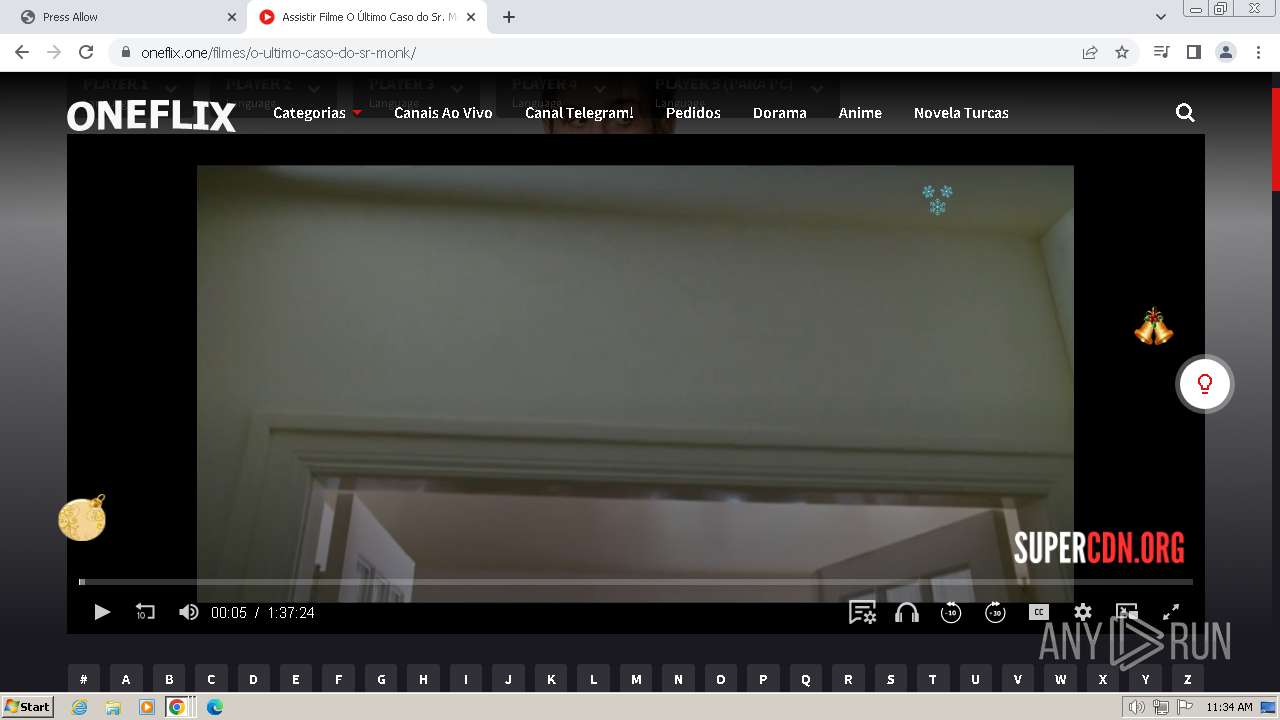Switch to Press Allow tab
This screenshot has width=1280, height=720.
[x=125, y=17]
